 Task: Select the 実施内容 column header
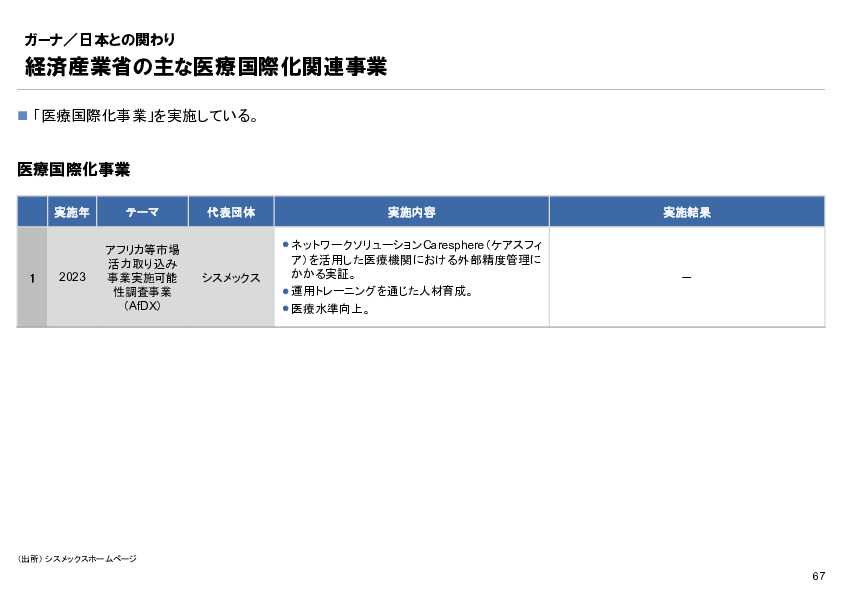pyautogui.click(x=410, y=211)
